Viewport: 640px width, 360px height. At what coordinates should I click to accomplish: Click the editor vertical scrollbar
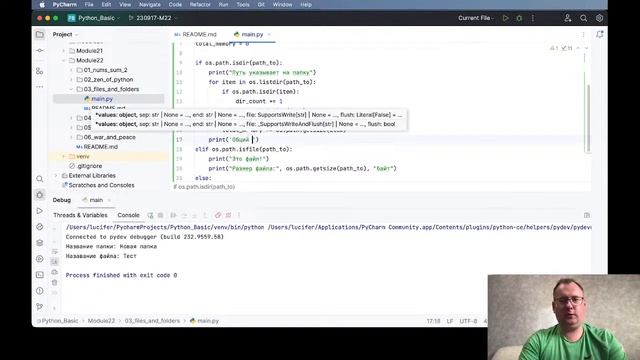588,118
